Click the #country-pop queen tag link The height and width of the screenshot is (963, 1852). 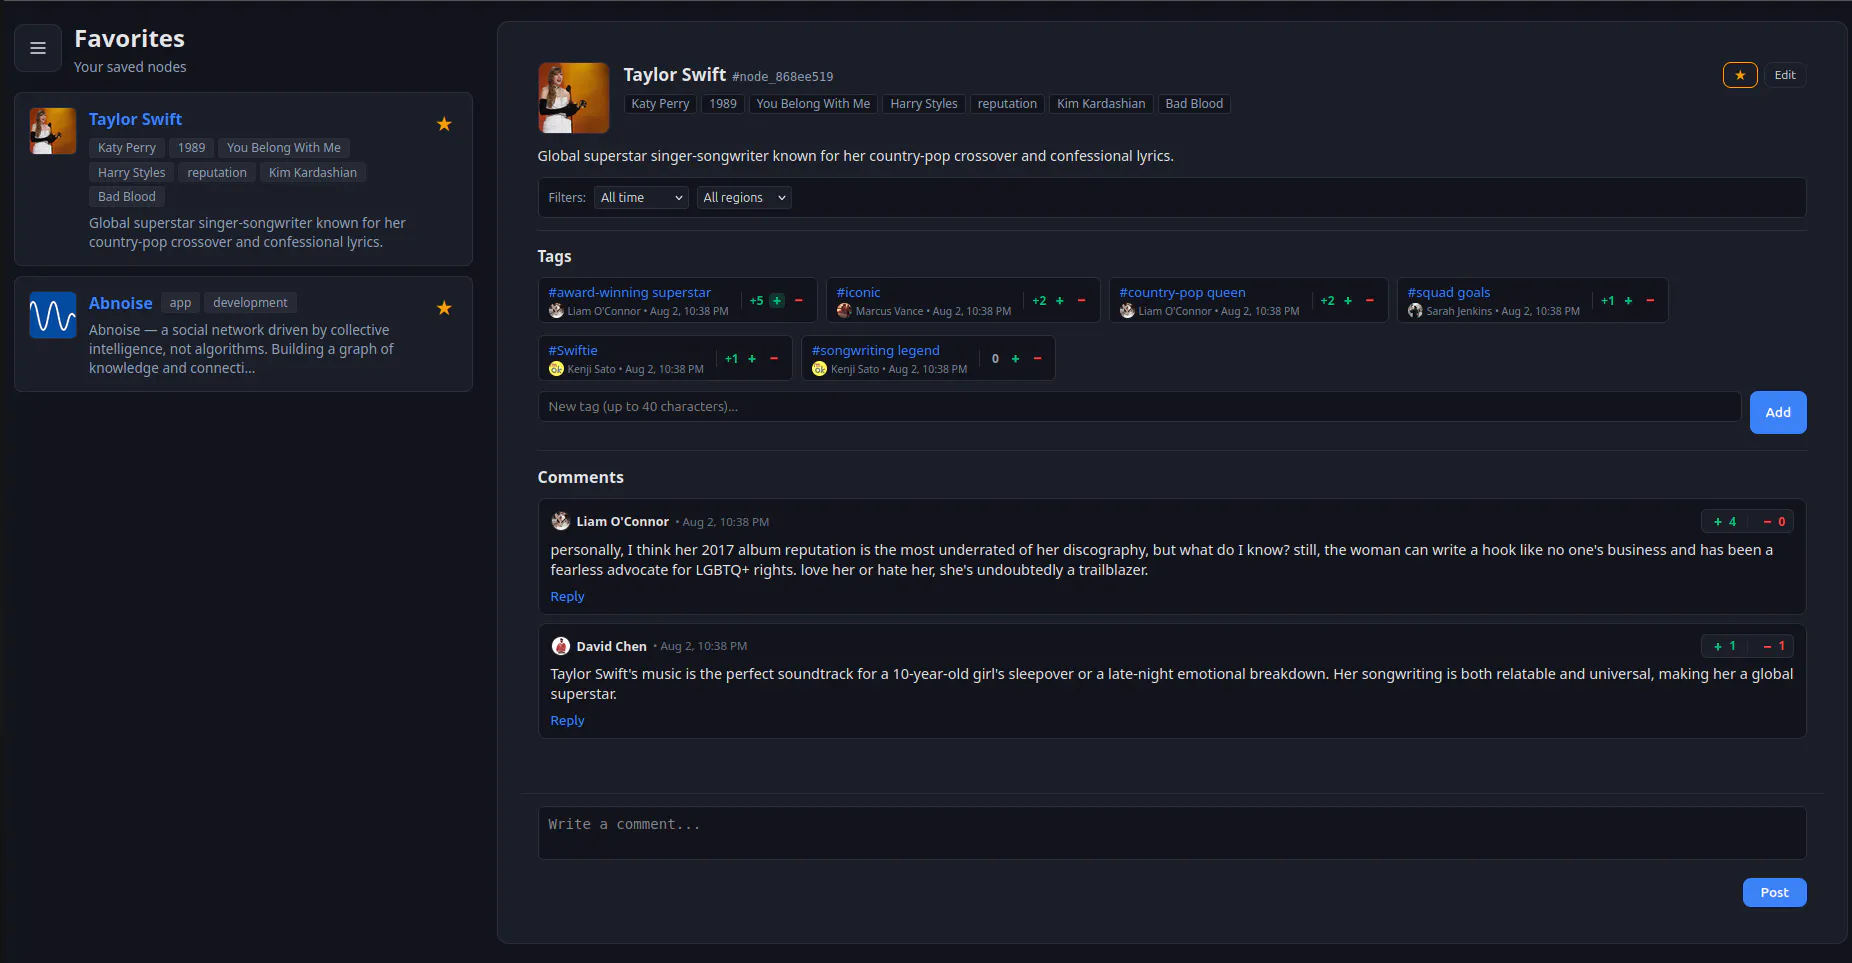click(1182, 293)
